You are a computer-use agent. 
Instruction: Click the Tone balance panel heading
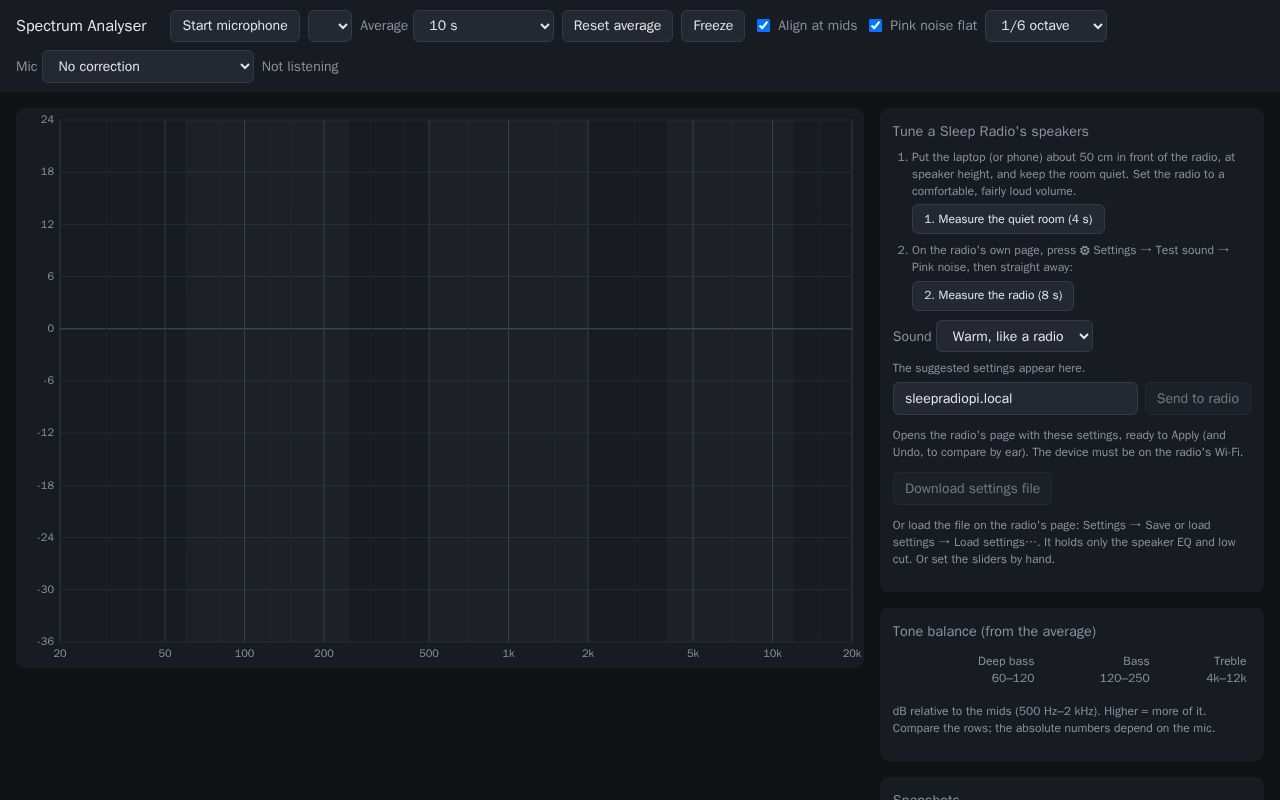point(994,632)
